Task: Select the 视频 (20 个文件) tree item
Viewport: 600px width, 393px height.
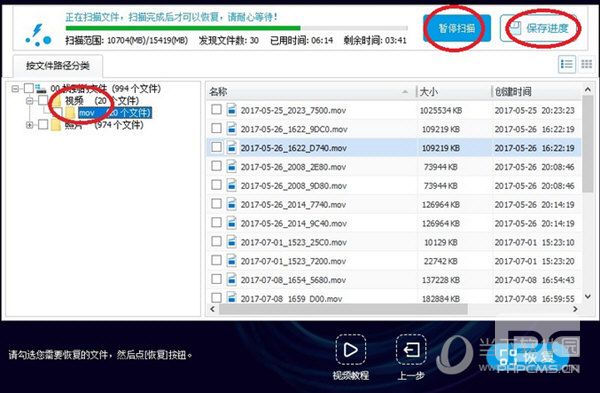Action: click(102, 101)
